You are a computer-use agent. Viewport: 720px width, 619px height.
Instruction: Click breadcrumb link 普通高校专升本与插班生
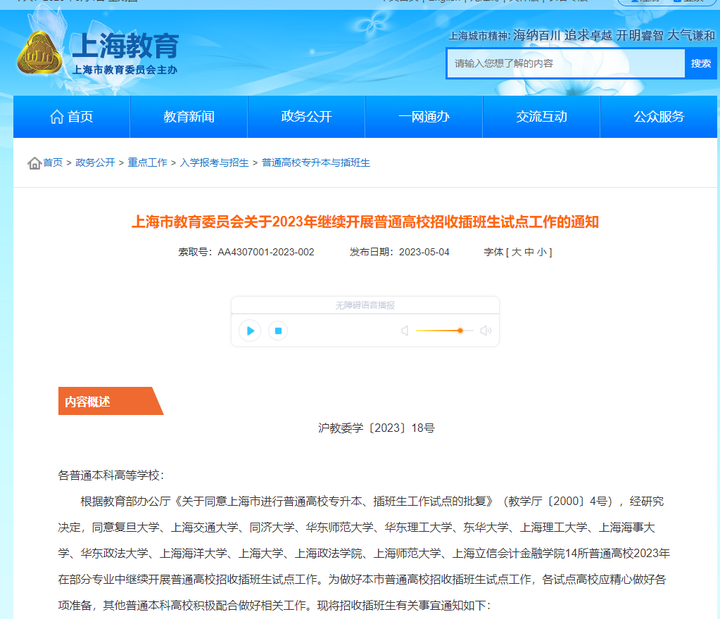[316, 163]
